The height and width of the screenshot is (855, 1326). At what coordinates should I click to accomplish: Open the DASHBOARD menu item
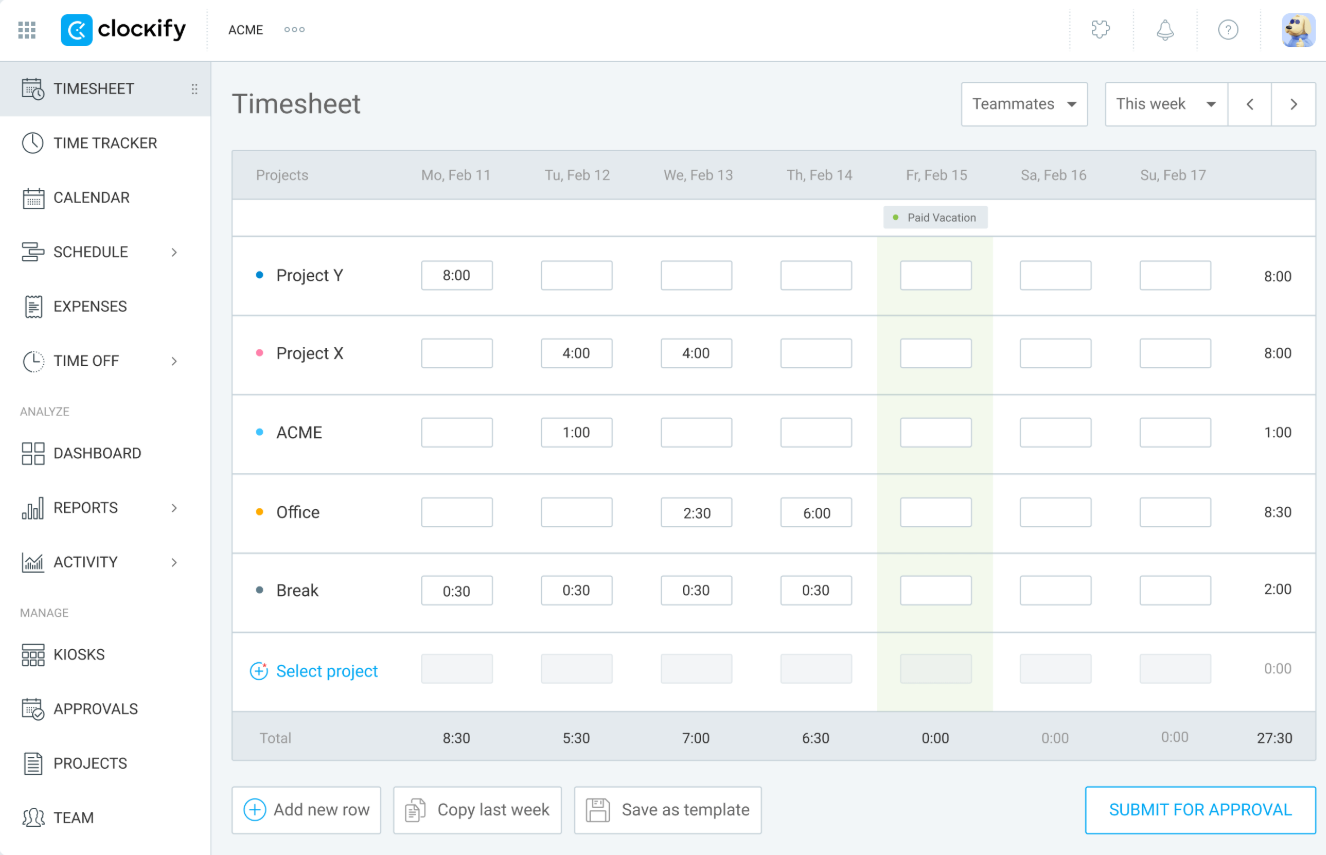click(105, 453)
